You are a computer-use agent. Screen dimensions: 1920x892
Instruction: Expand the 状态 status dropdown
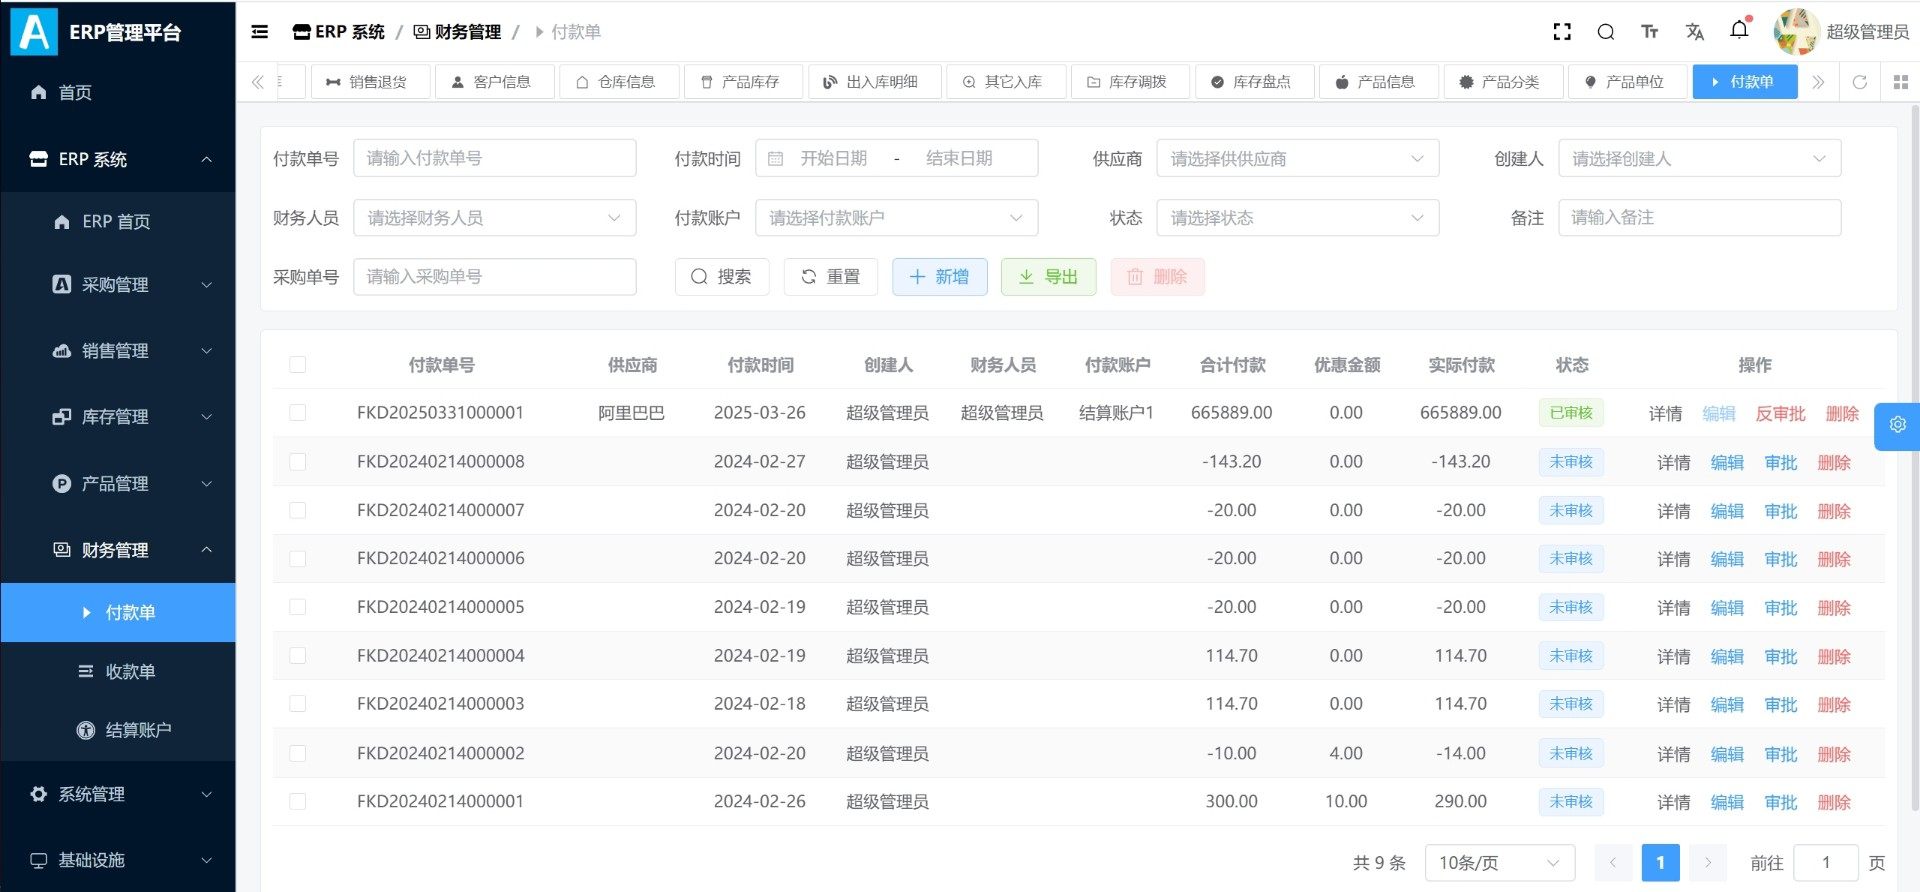pos(1297,218)
